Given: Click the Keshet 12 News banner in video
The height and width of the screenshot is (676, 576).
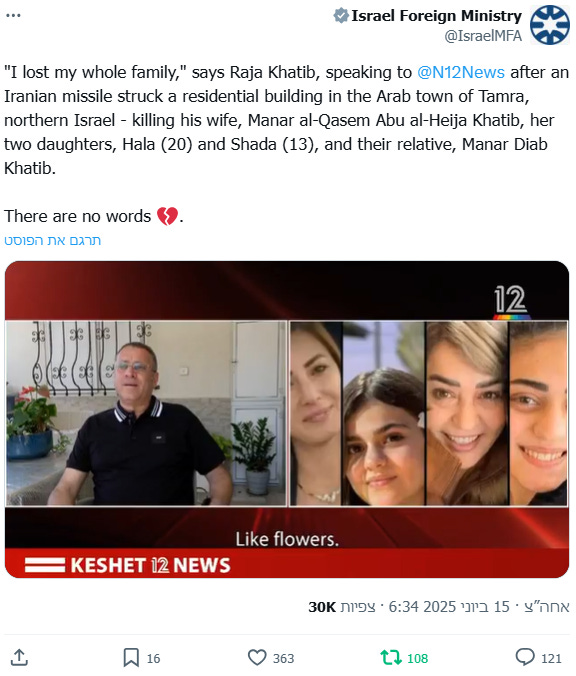Looking at the screenshot, I should [128, 565].
